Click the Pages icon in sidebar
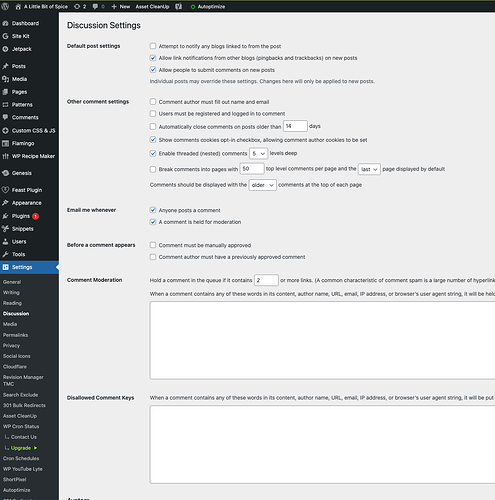 click(x=5, y=92)
